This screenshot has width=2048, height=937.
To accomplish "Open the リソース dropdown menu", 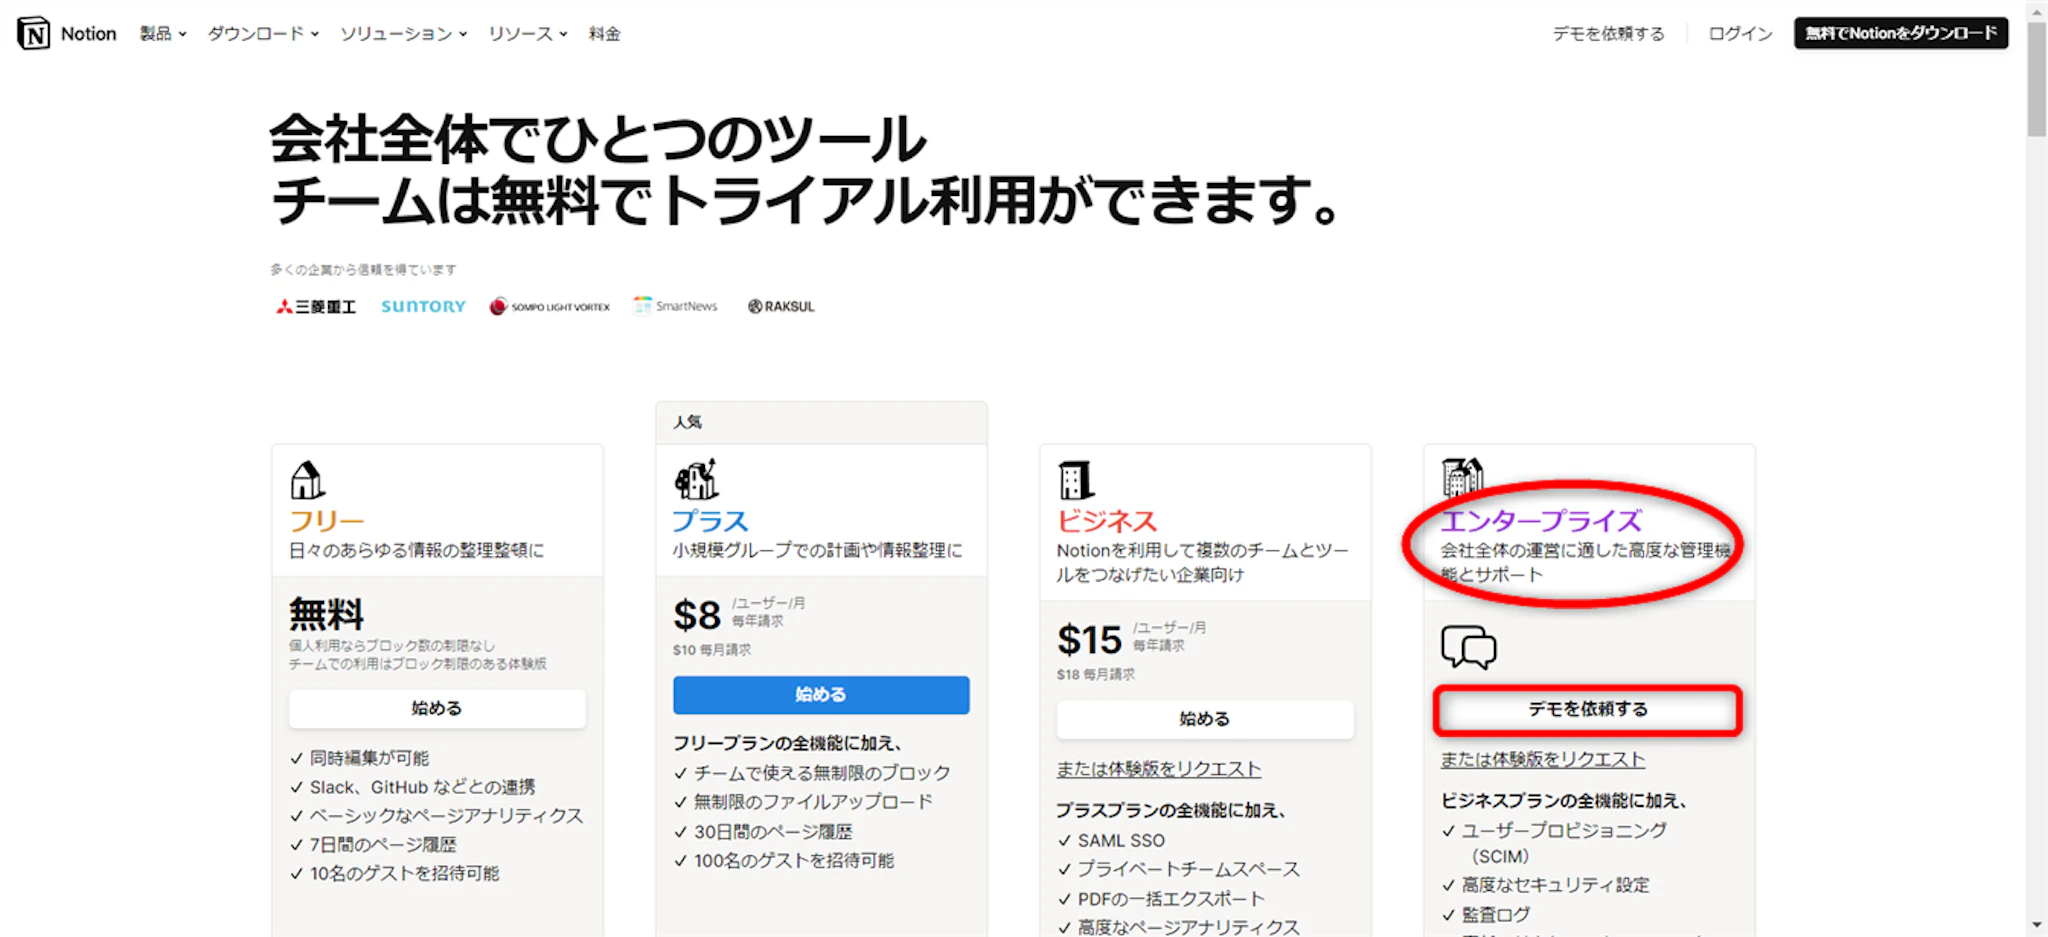I will 527,34.
